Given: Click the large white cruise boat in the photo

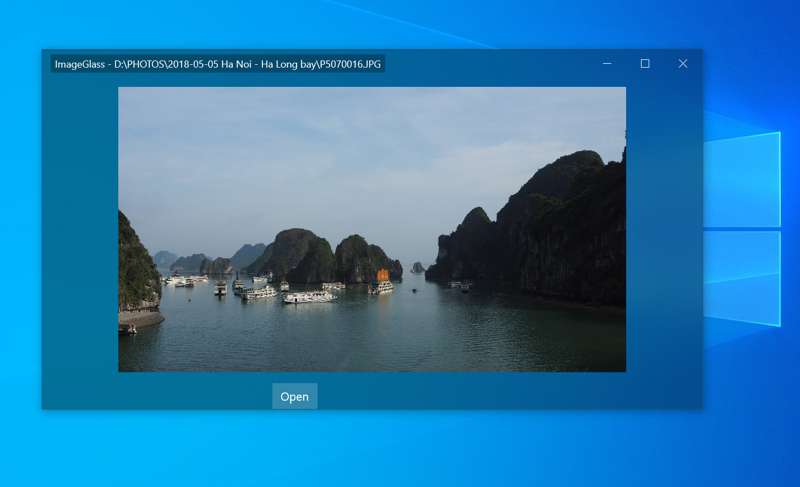Looking at the screenshot, I should point(309,297).
